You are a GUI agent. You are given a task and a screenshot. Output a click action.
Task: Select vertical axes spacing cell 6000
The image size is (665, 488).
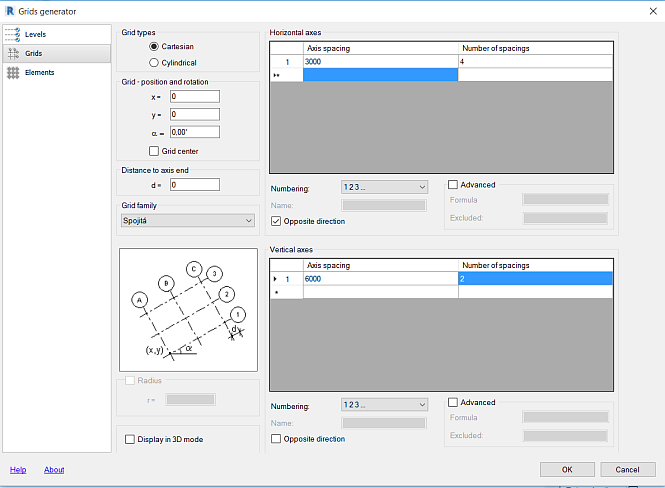(x=380, y=279)
